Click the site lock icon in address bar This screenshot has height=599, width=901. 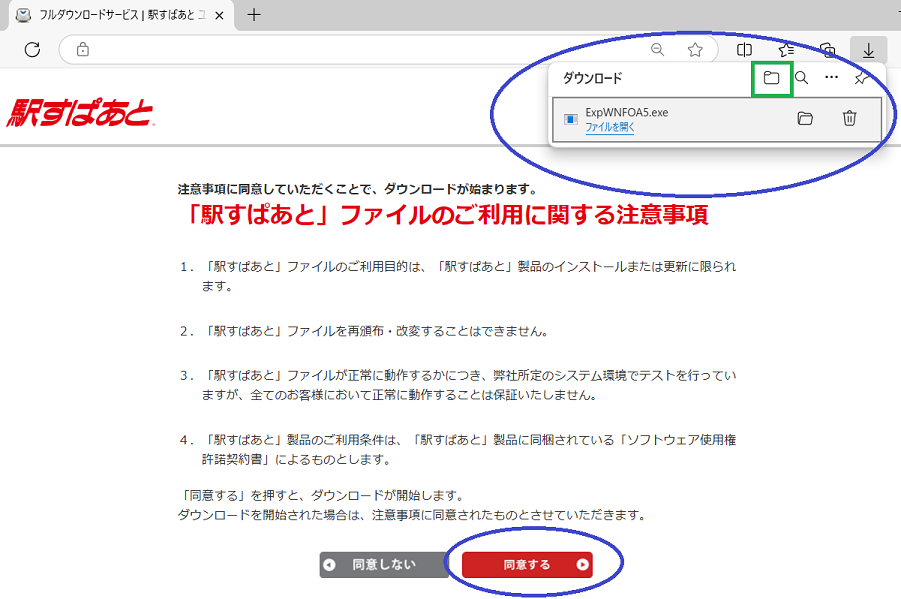pos(83,49)
